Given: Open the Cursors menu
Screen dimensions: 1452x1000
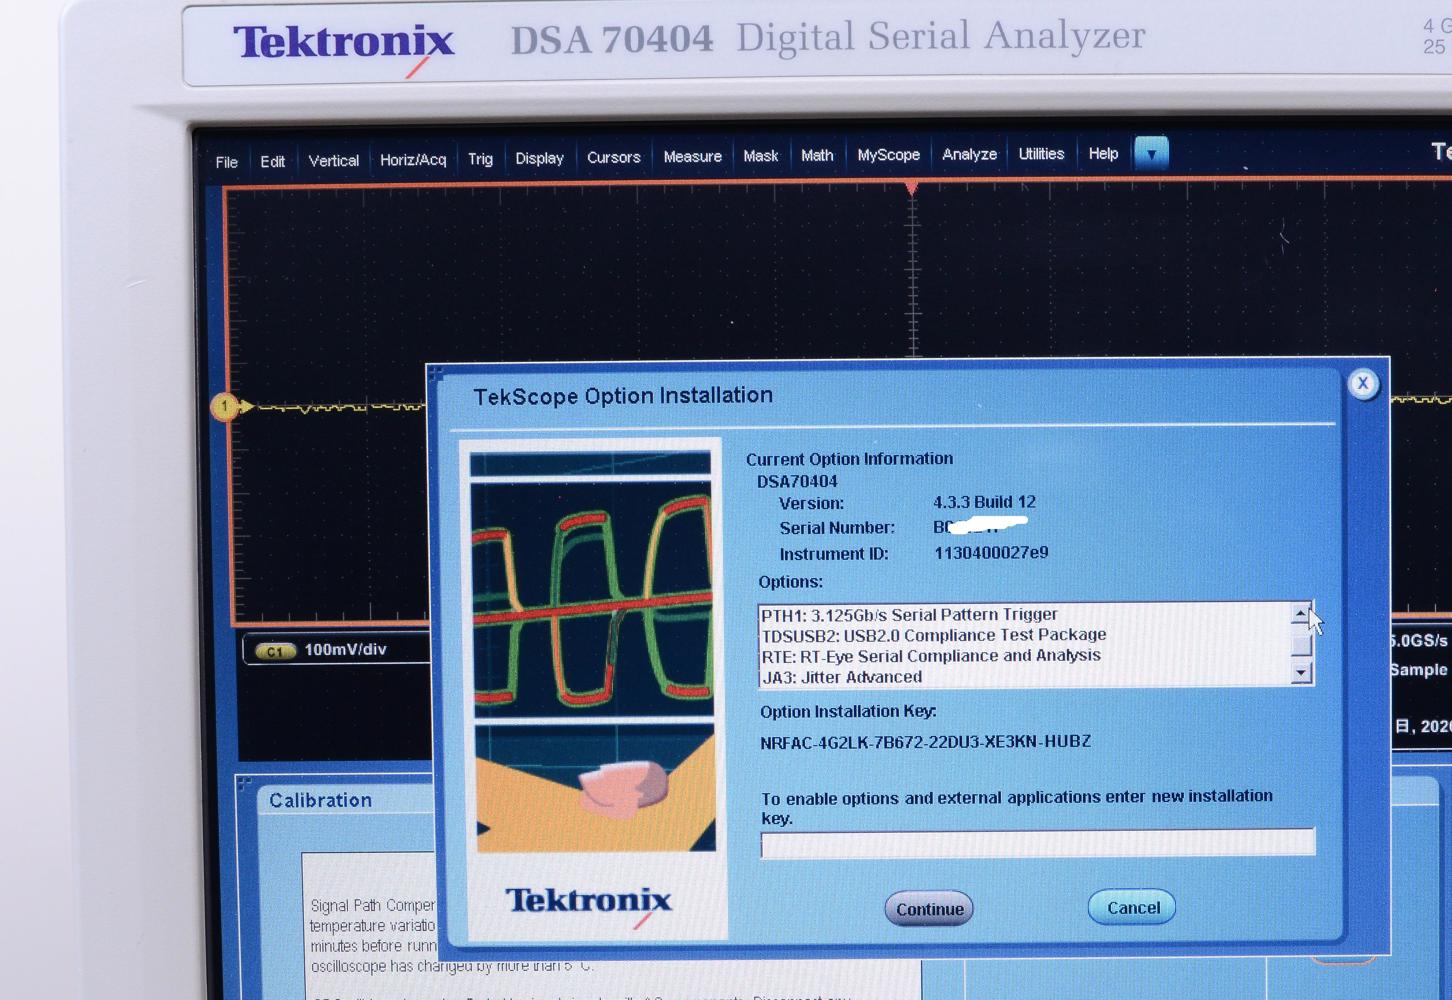Looking at the screenshot, I should pos(613,157).
